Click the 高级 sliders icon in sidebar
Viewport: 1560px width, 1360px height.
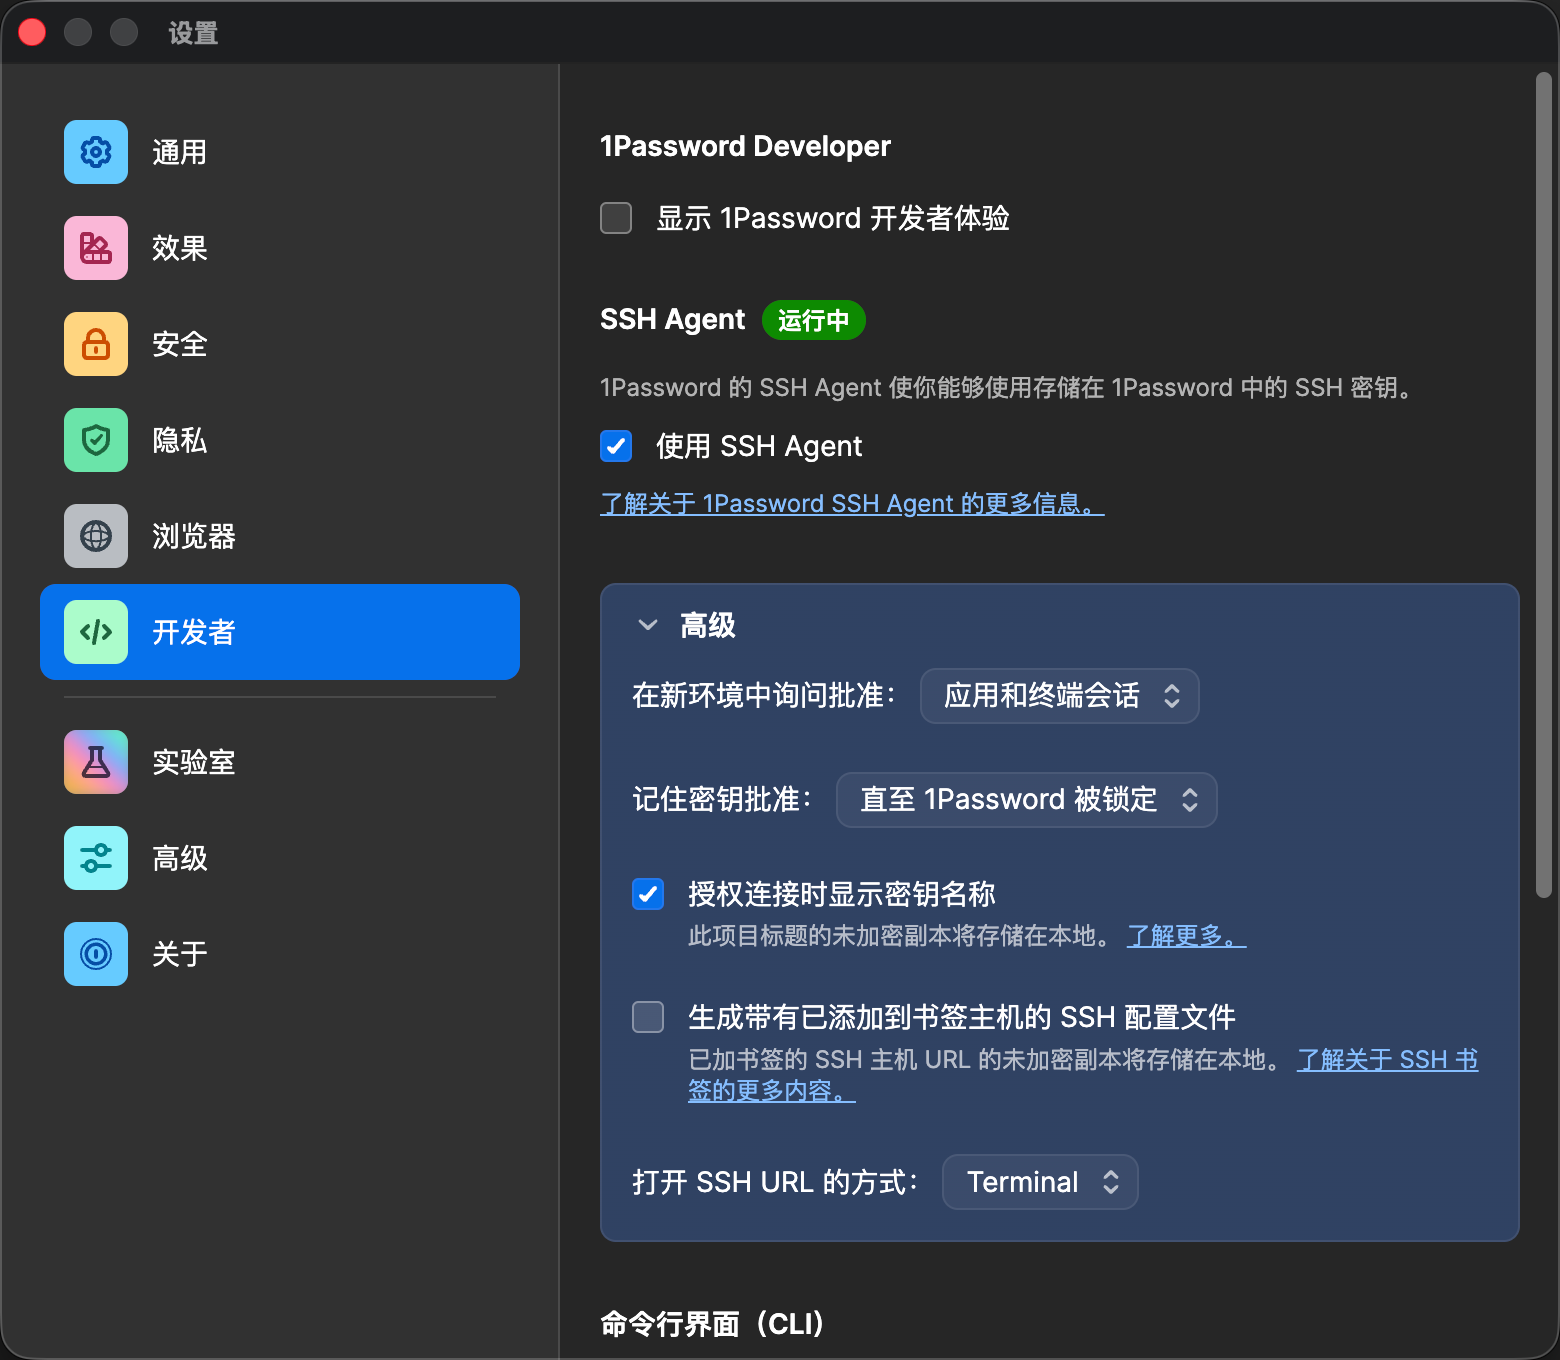[96, 858]
